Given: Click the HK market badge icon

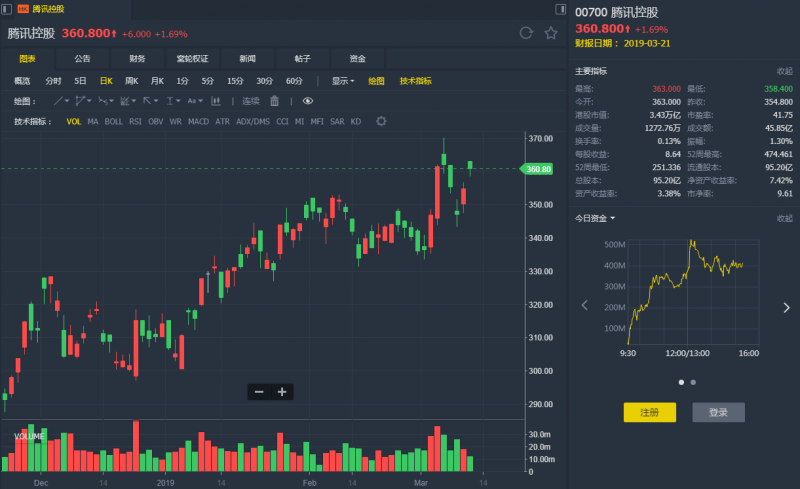Looking at the screenshot, I should pyautogui.click(x=23, y=9).
